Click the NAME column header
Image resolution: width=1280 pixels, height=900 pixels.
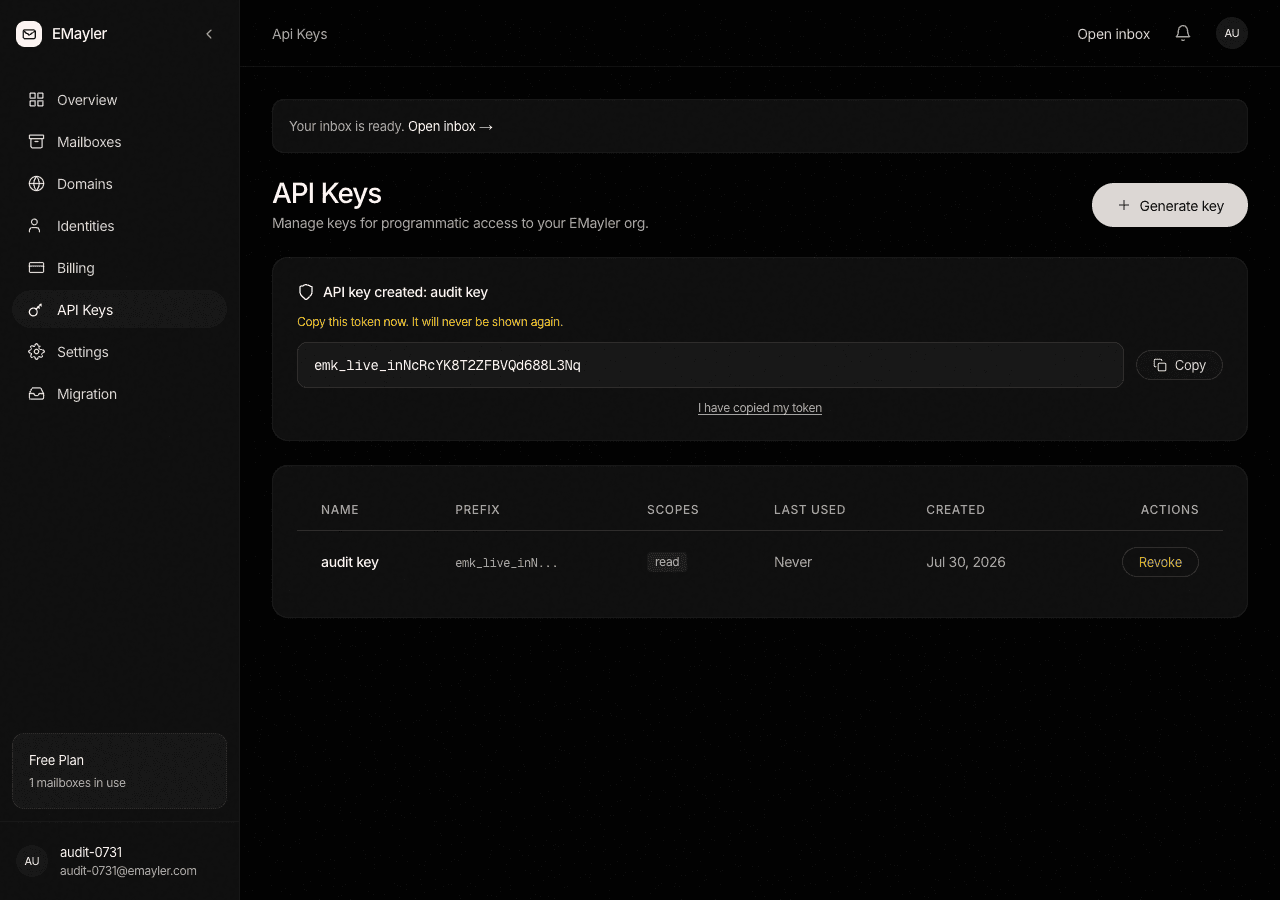pos(340,510)
